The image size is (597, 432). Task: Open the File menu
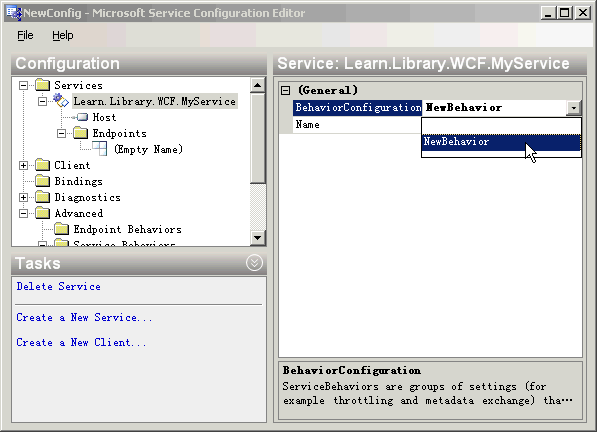25,35
